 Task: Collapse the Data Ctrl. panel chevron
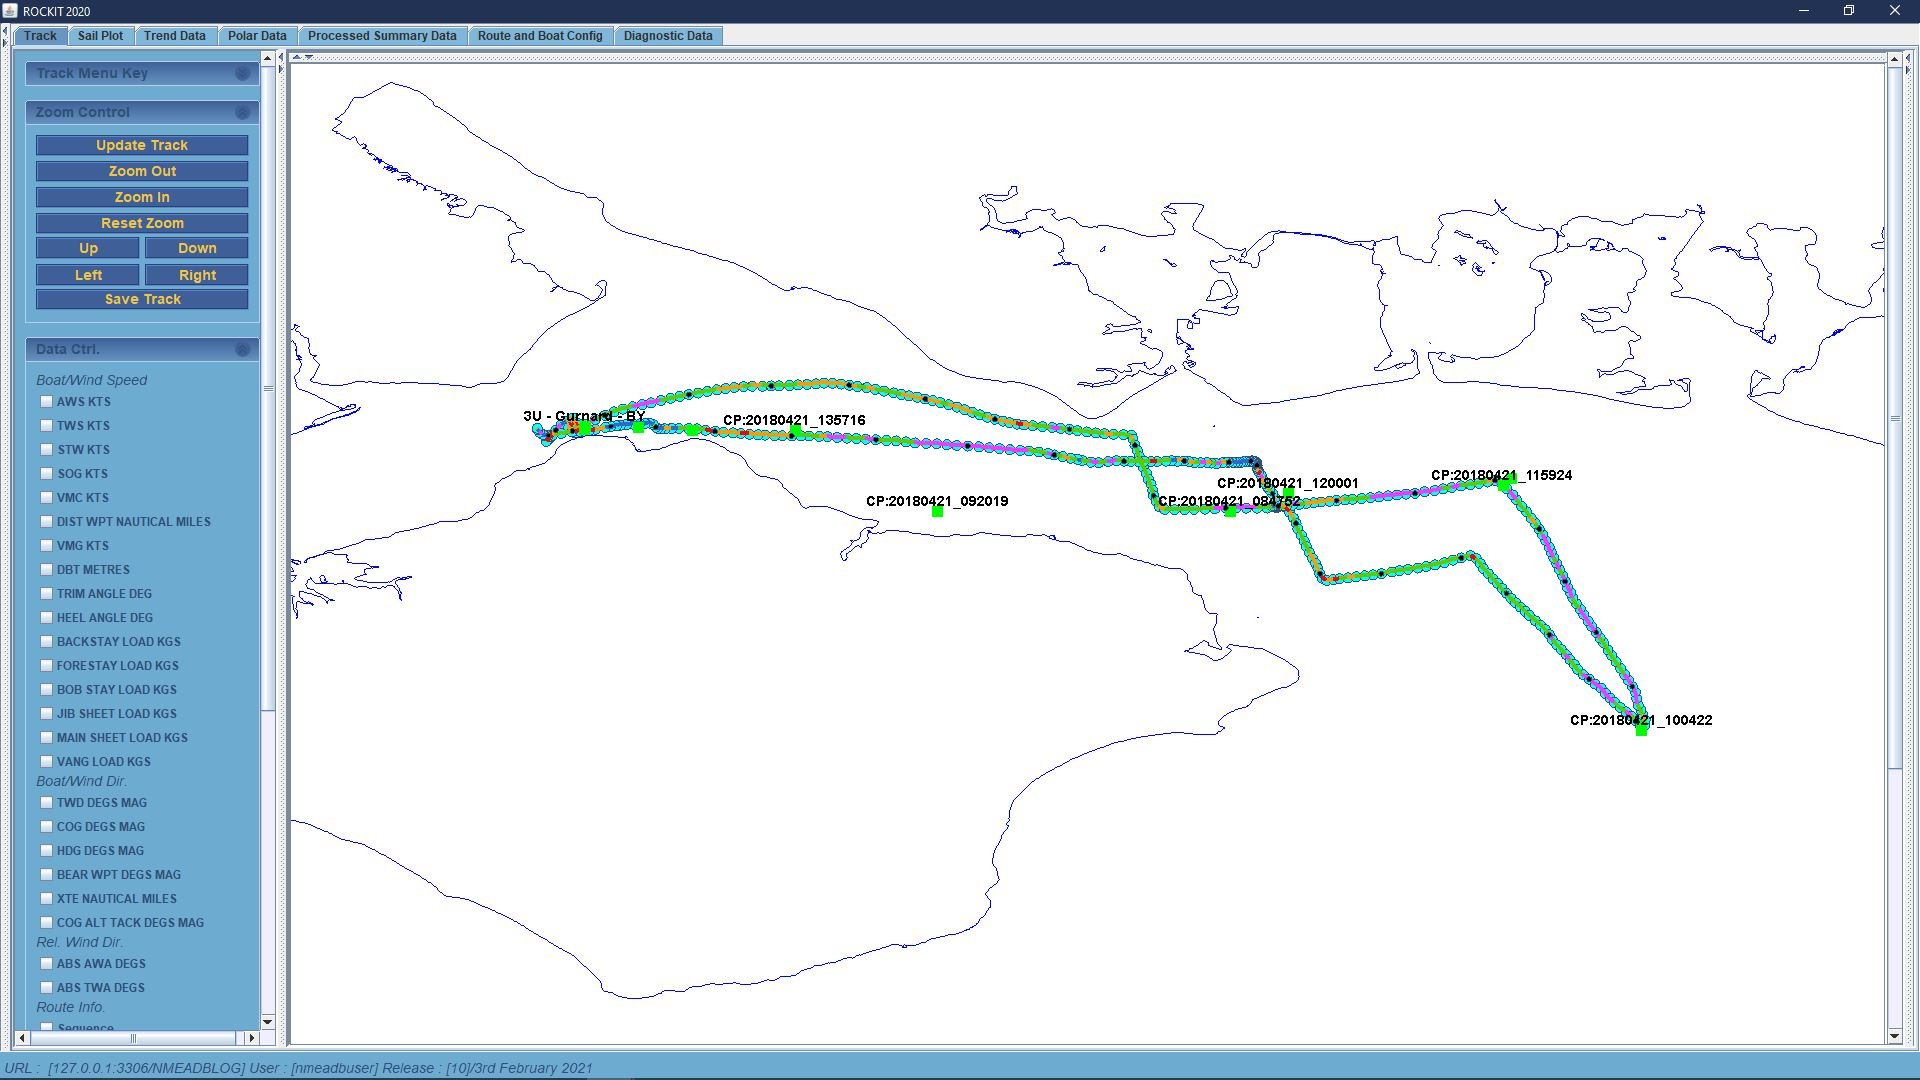pos(242,349)
